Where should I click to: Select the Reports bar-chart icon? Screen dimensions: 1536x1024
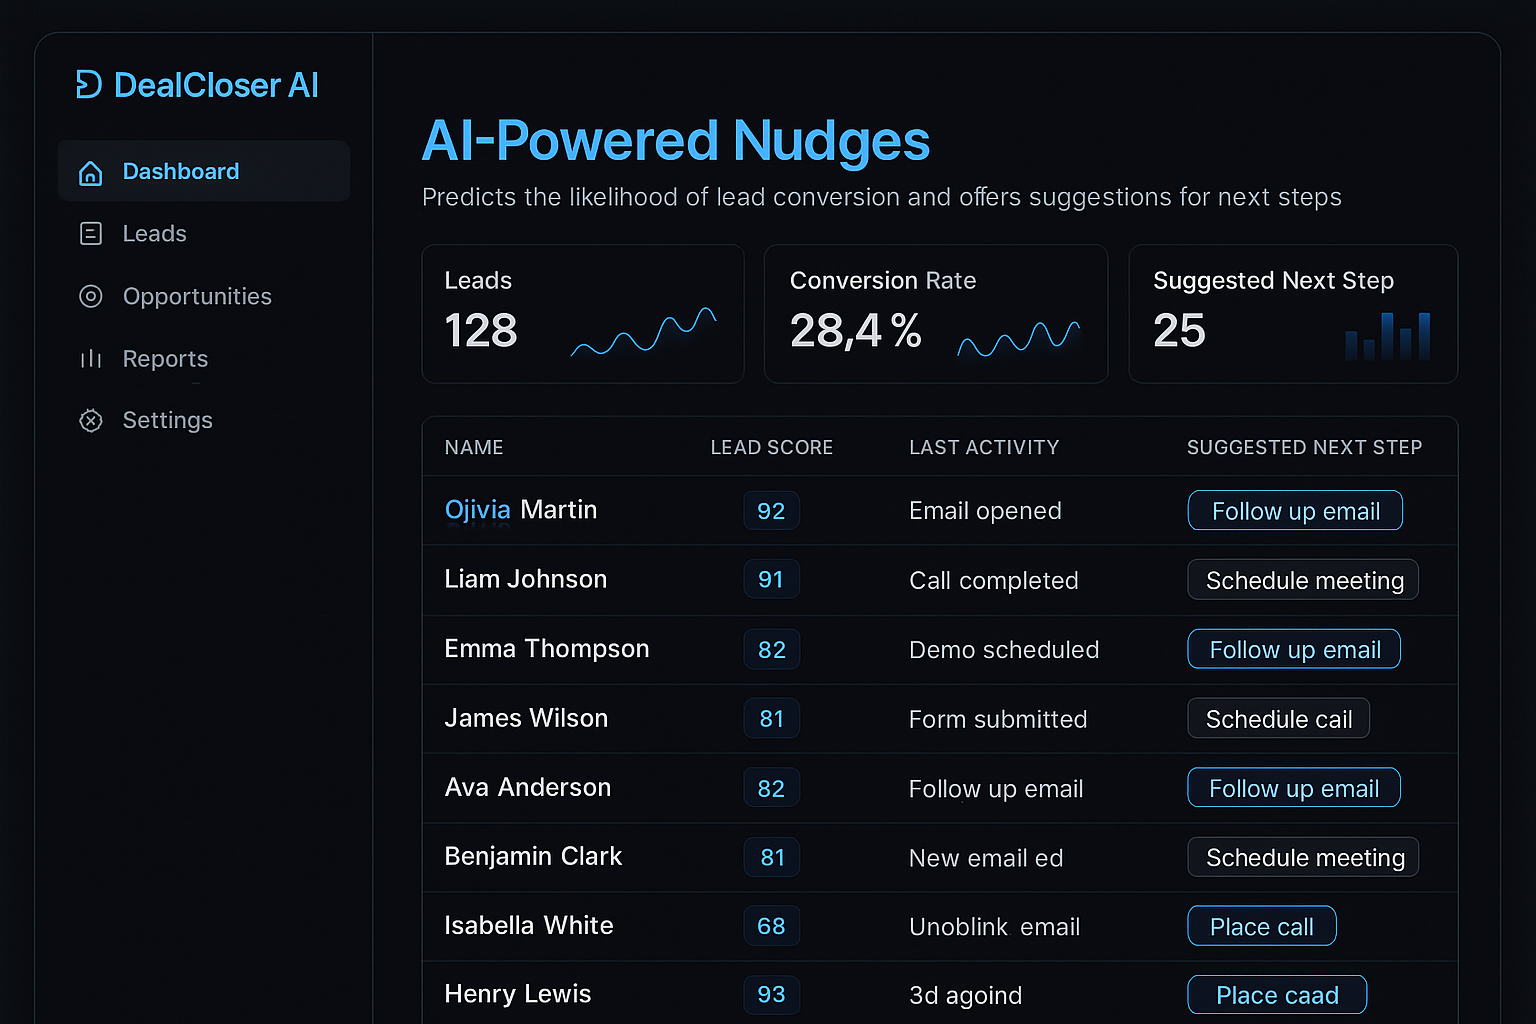click(x=90, y=358)
